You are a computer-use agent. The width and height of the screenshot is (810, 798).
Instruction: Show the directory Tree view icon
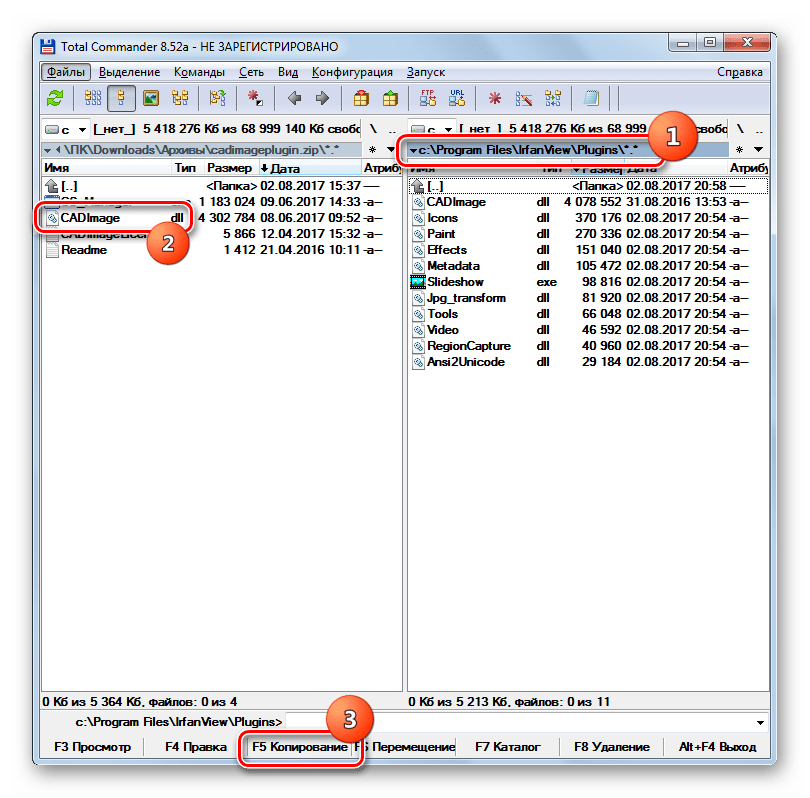pos(180,98)
